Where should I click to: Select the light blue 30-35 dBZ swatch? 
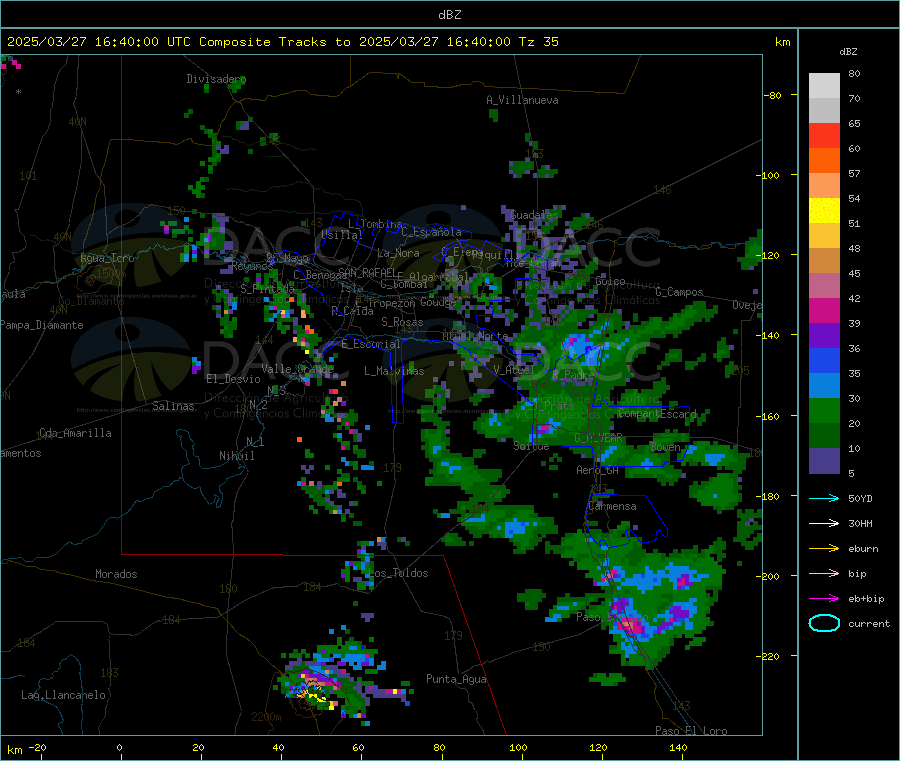(x=824, y=386)
